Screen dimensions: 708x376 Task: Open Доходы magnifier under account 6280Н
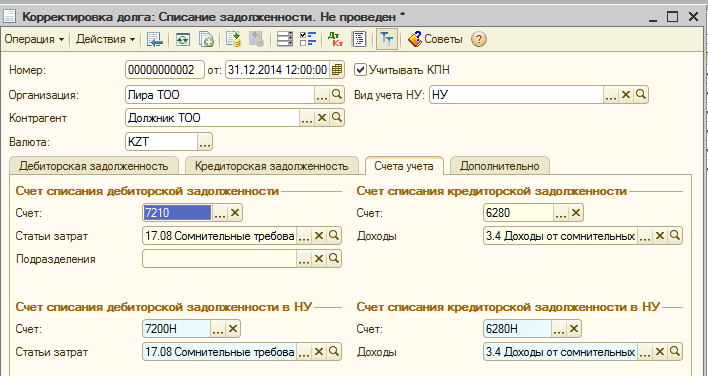coord(675,352)
